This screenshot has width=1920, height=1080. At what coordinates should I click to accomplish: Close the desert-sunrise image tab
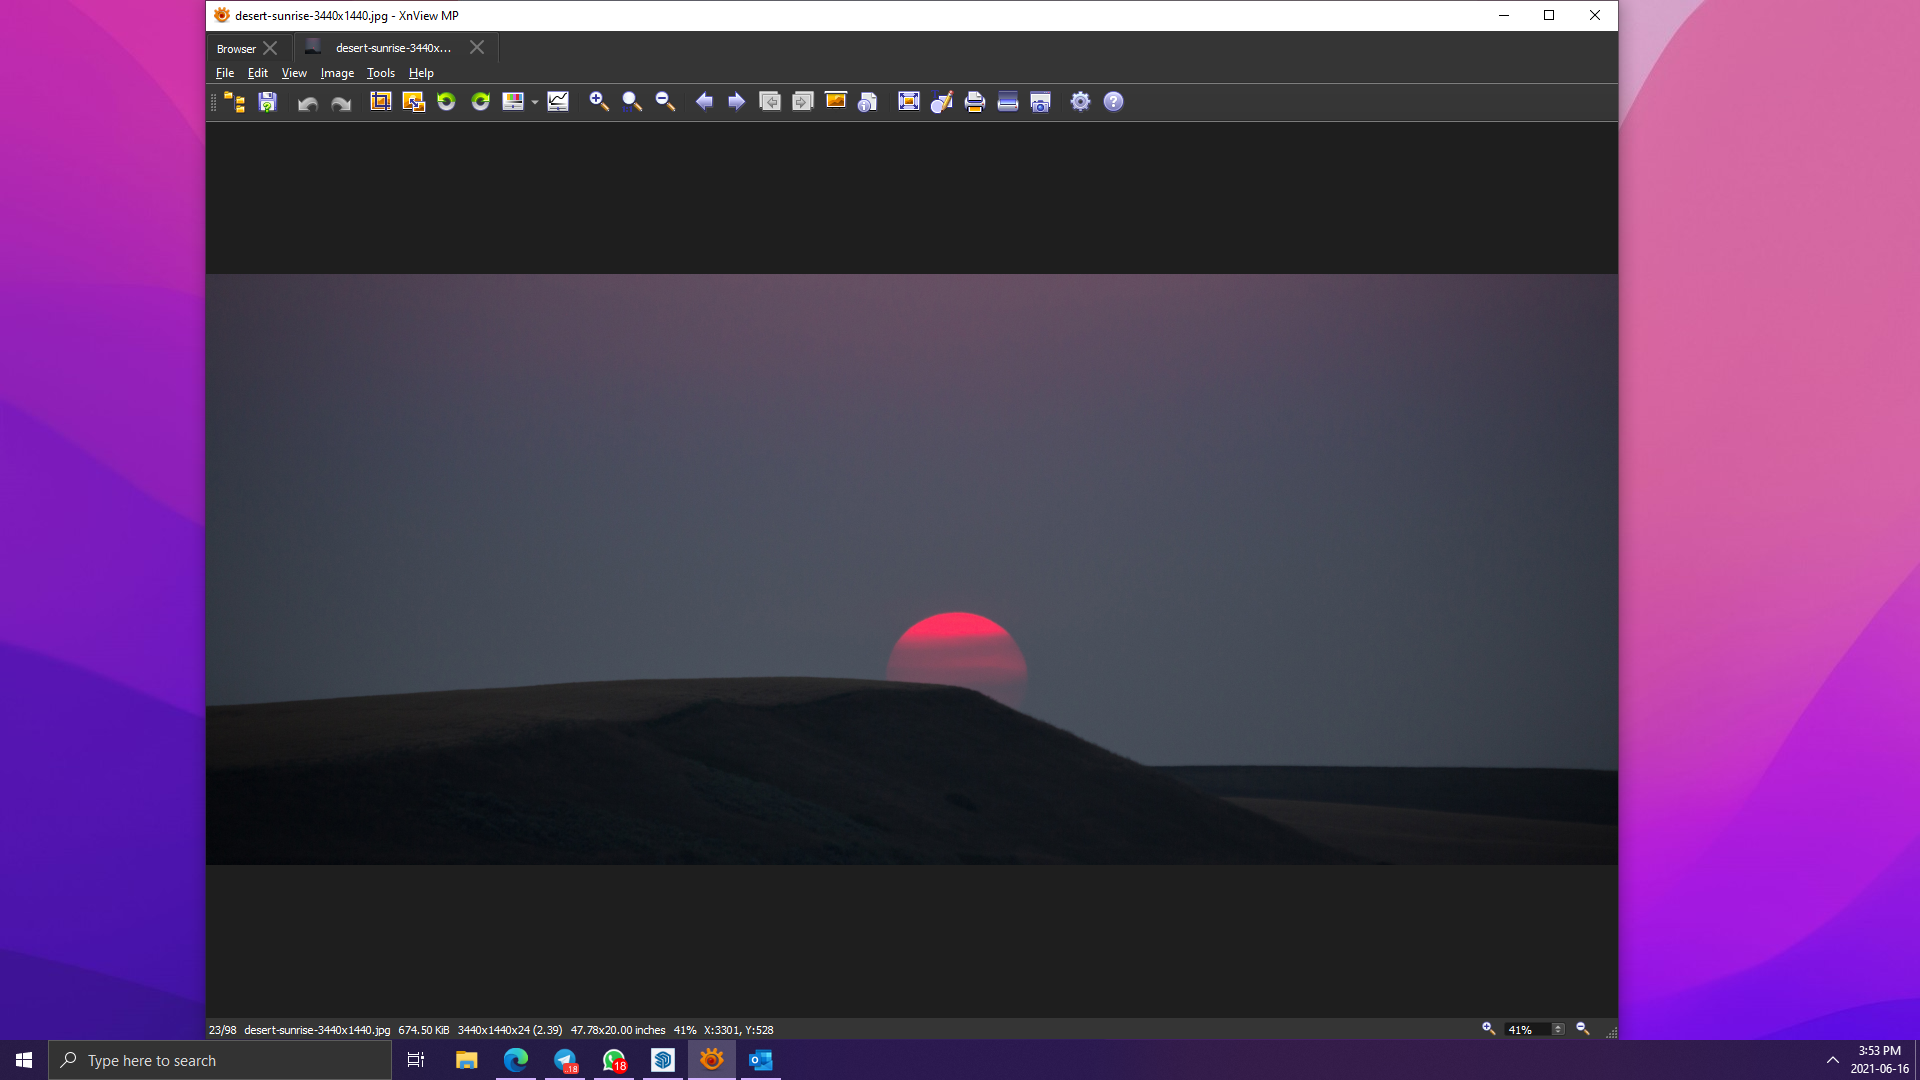[x=477, y=47]
